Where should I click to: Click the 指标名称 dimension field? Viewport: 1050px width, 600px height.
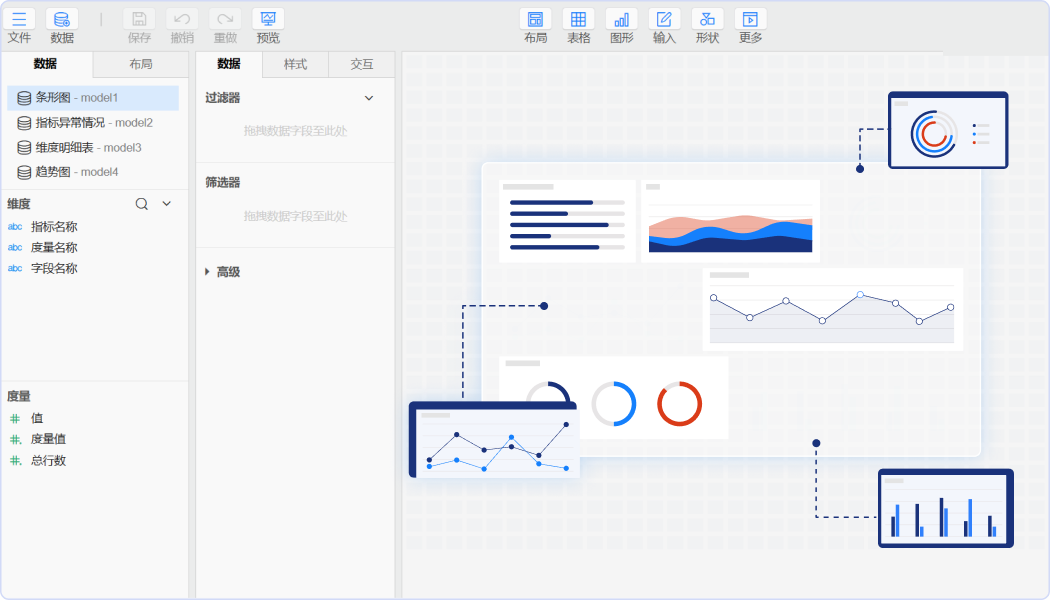[x=54, y=227]
